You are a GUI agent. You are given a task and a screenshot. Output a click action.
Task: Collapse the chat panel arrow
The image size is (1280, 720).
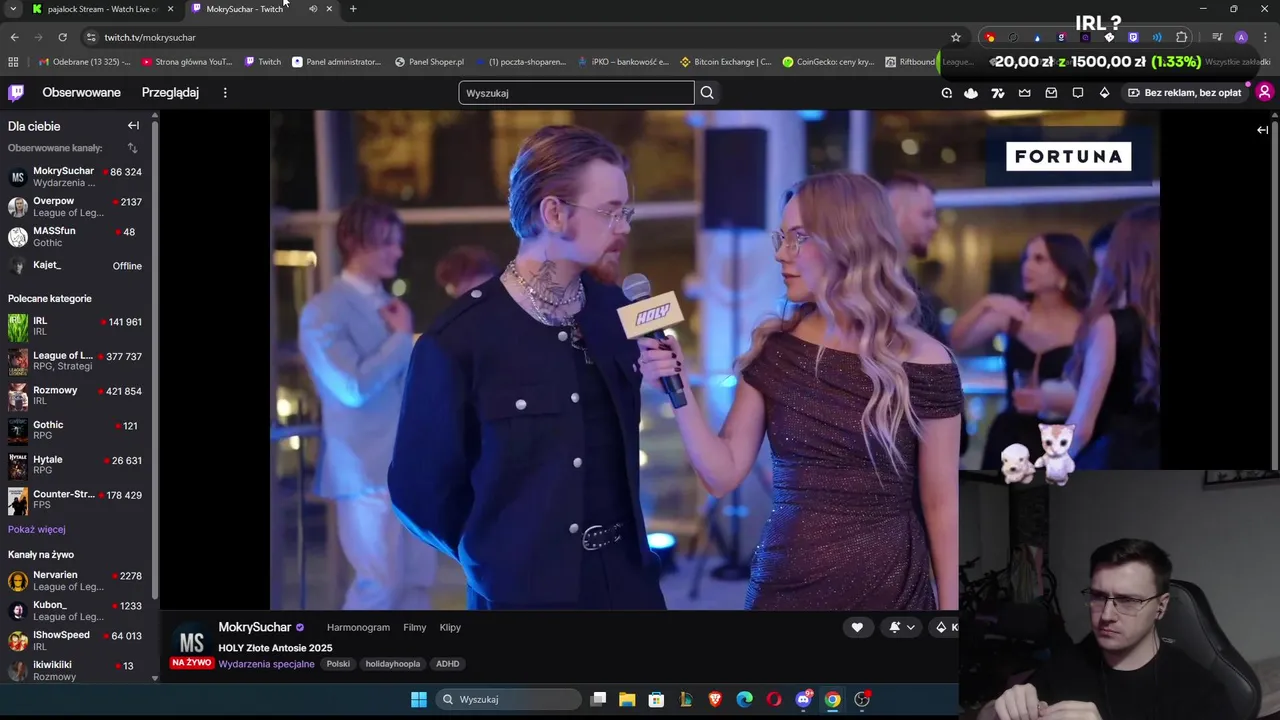point(1262,130)
